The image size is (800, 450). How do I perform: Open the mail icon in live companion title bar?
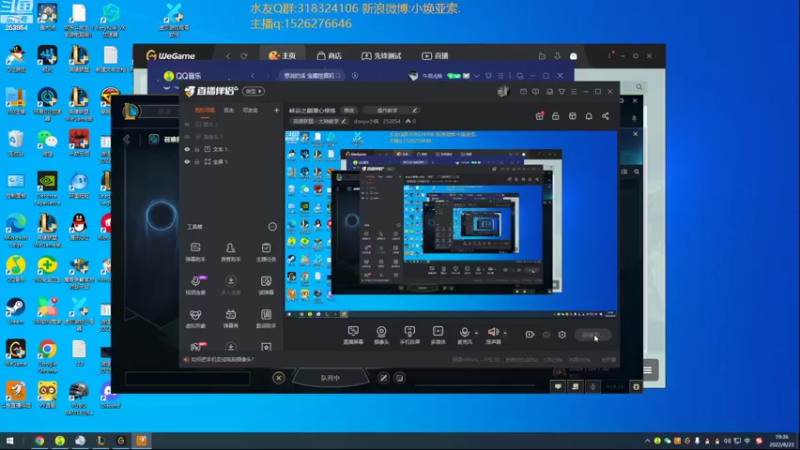coord(523,91)
